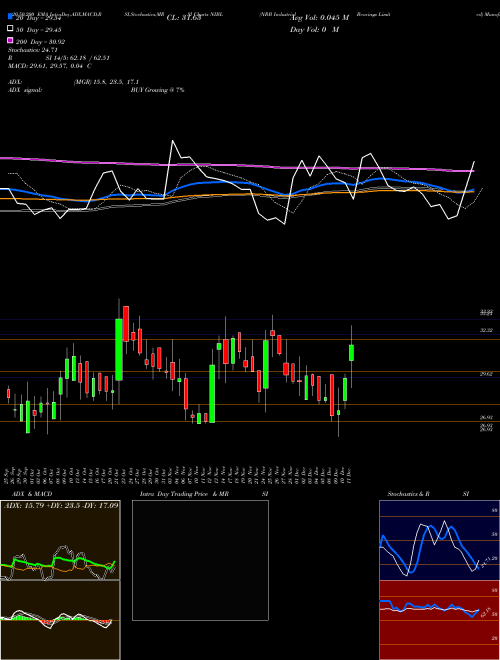Open the ADX indicator mini chart
This screenshot has width=500, height=660.
tap(60, 540)
